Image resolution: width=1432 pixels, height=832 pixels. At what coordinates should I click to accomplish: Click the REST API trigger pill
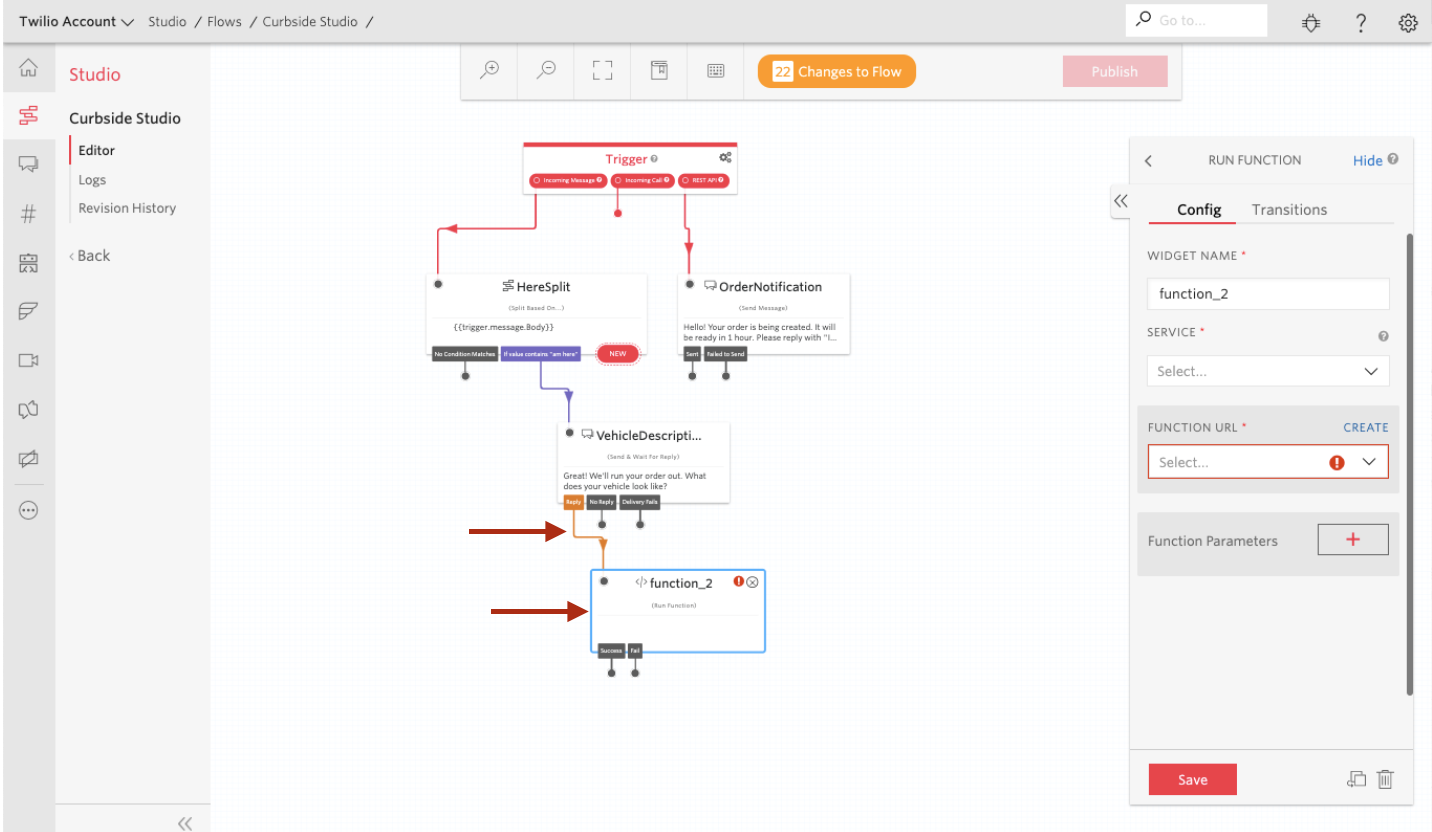click(x=703, y=180)
